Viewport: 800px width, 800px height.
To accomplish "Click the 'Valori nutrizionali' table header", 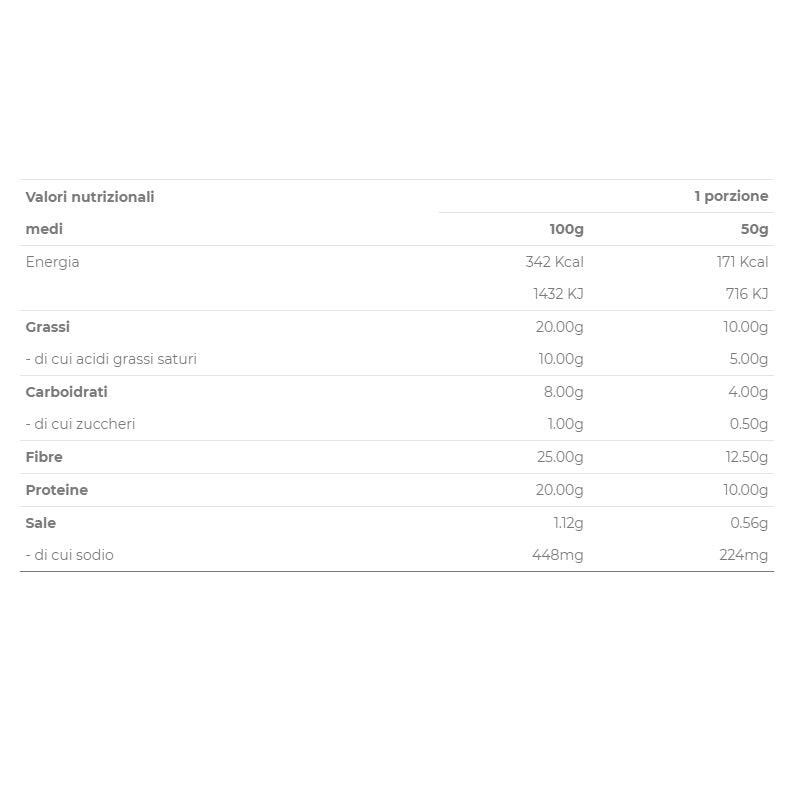I will click(x=90, y=197).
